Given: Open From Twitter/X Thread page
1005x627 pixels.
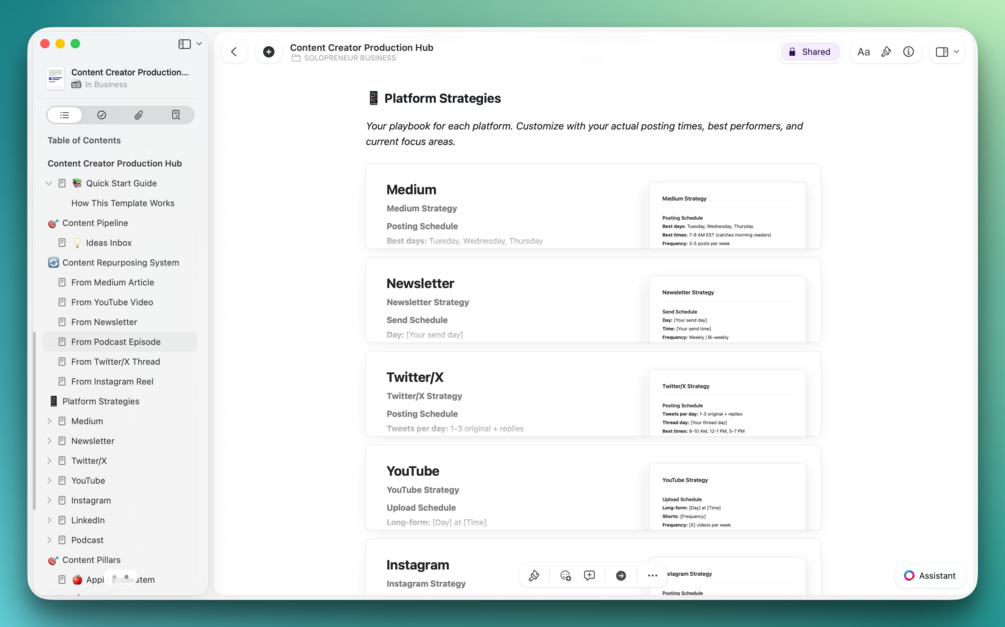Looking at the screenshot, I should 115,362.
